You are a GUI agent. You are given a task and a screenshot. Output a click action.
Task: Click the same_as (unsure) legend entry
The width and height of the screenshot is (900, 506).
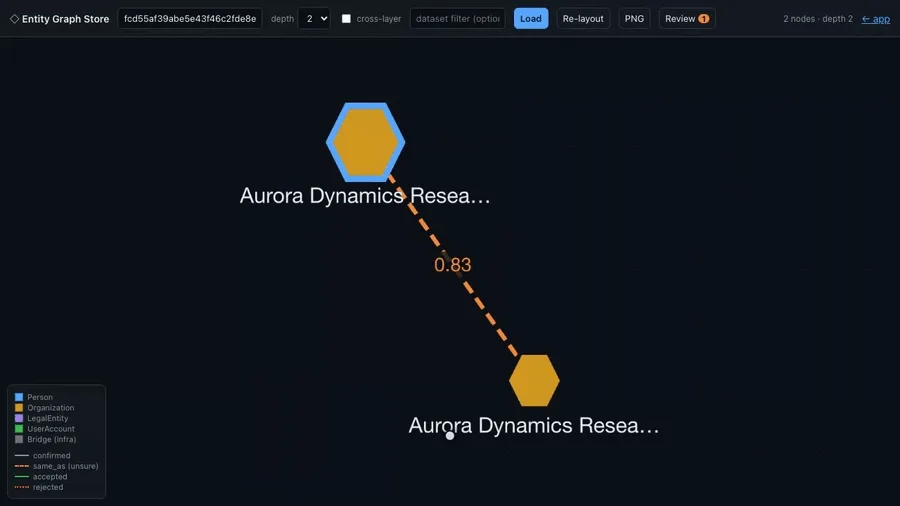56,466
